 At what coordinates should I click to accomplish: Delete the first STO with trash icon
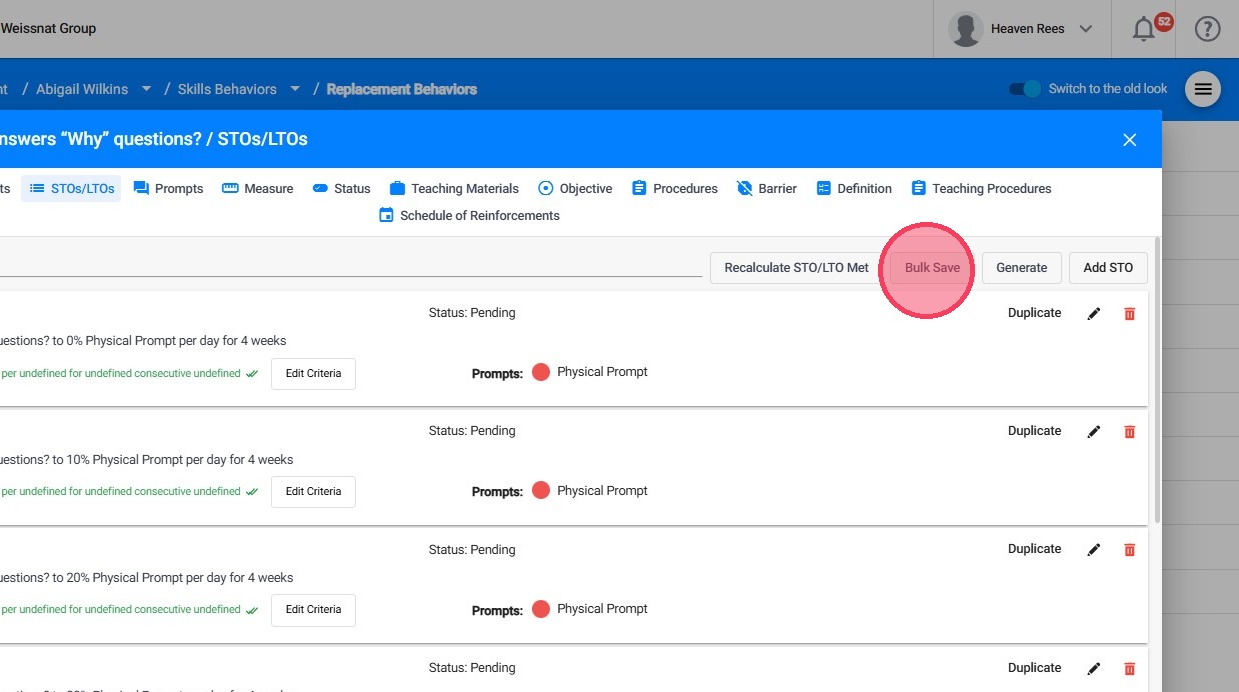click(1130, 313)
